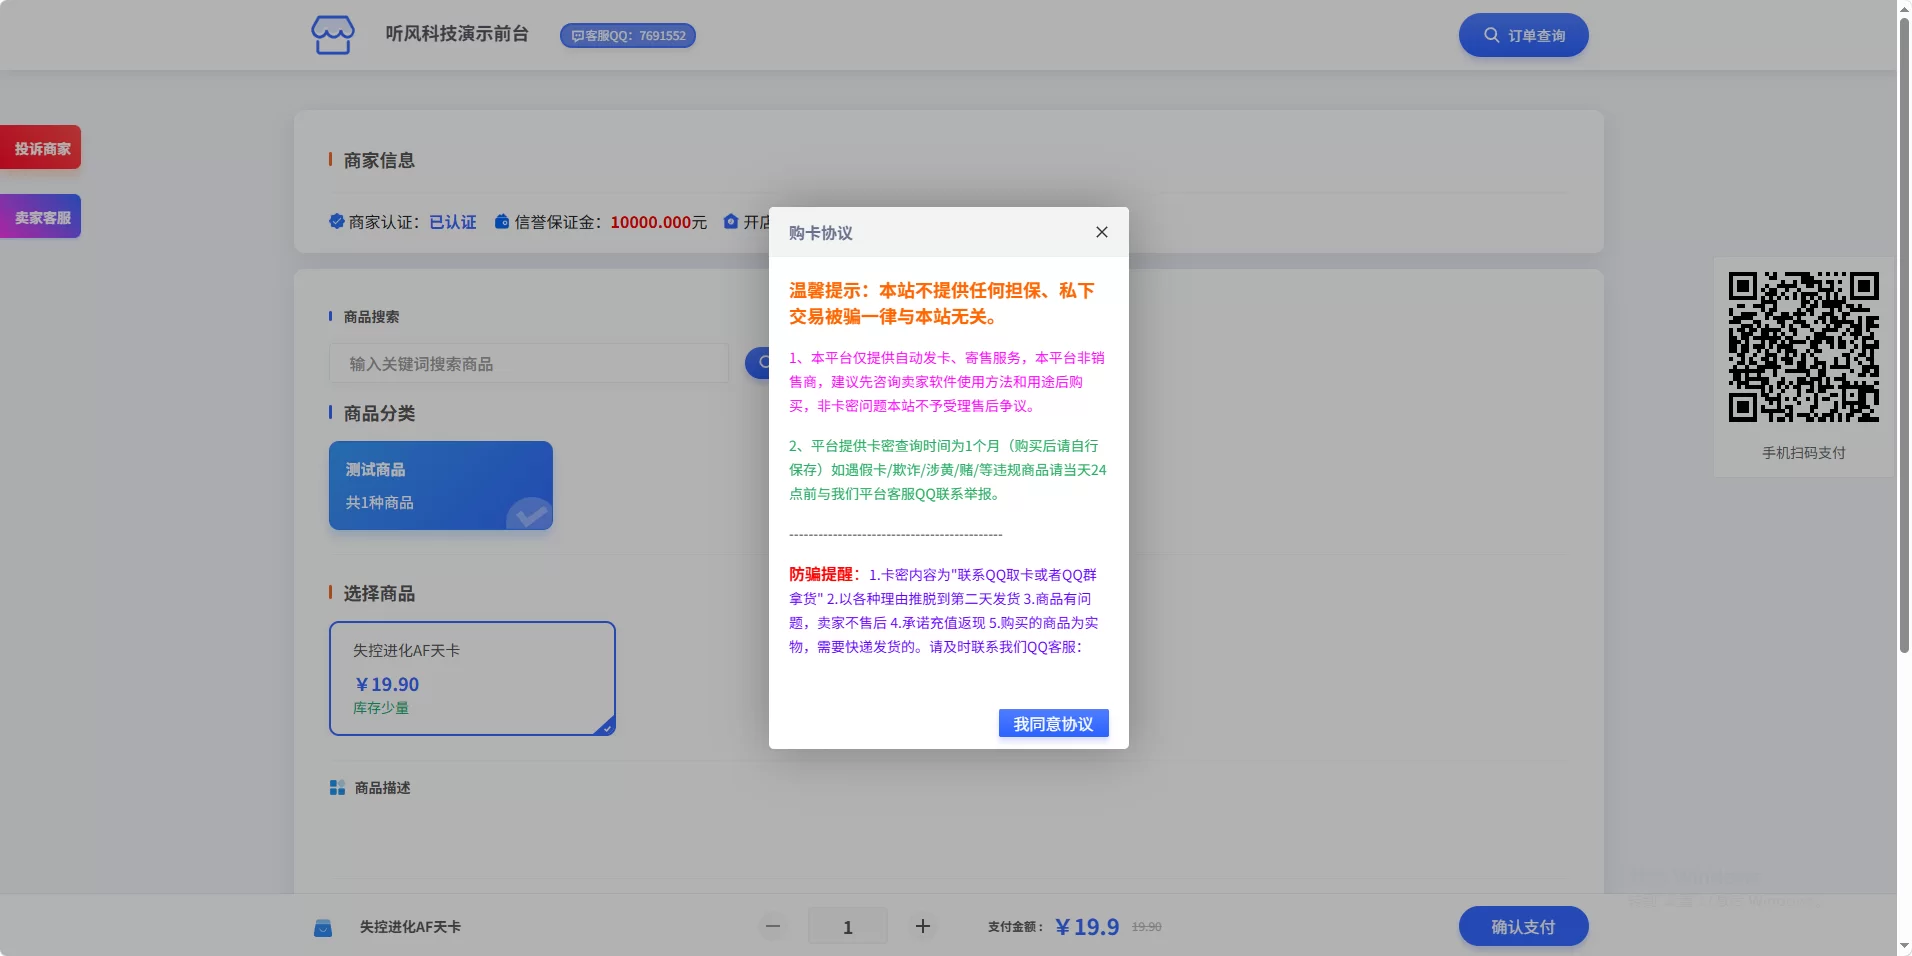Viewport: 1912px width, 956px height.
Task: Click the 库存少量 stock label
Action: click(x=381, y=708)
